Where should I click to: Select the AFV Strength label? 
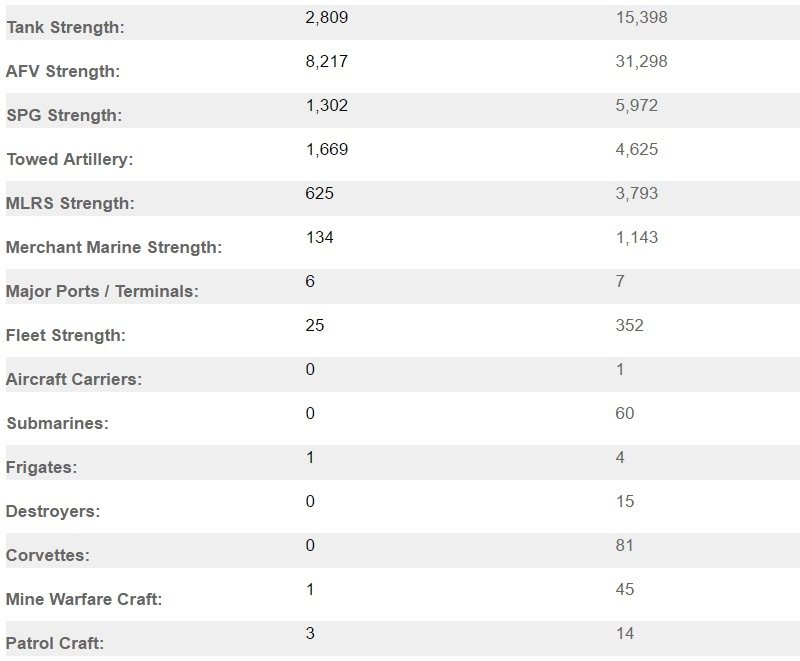point(62,72)
